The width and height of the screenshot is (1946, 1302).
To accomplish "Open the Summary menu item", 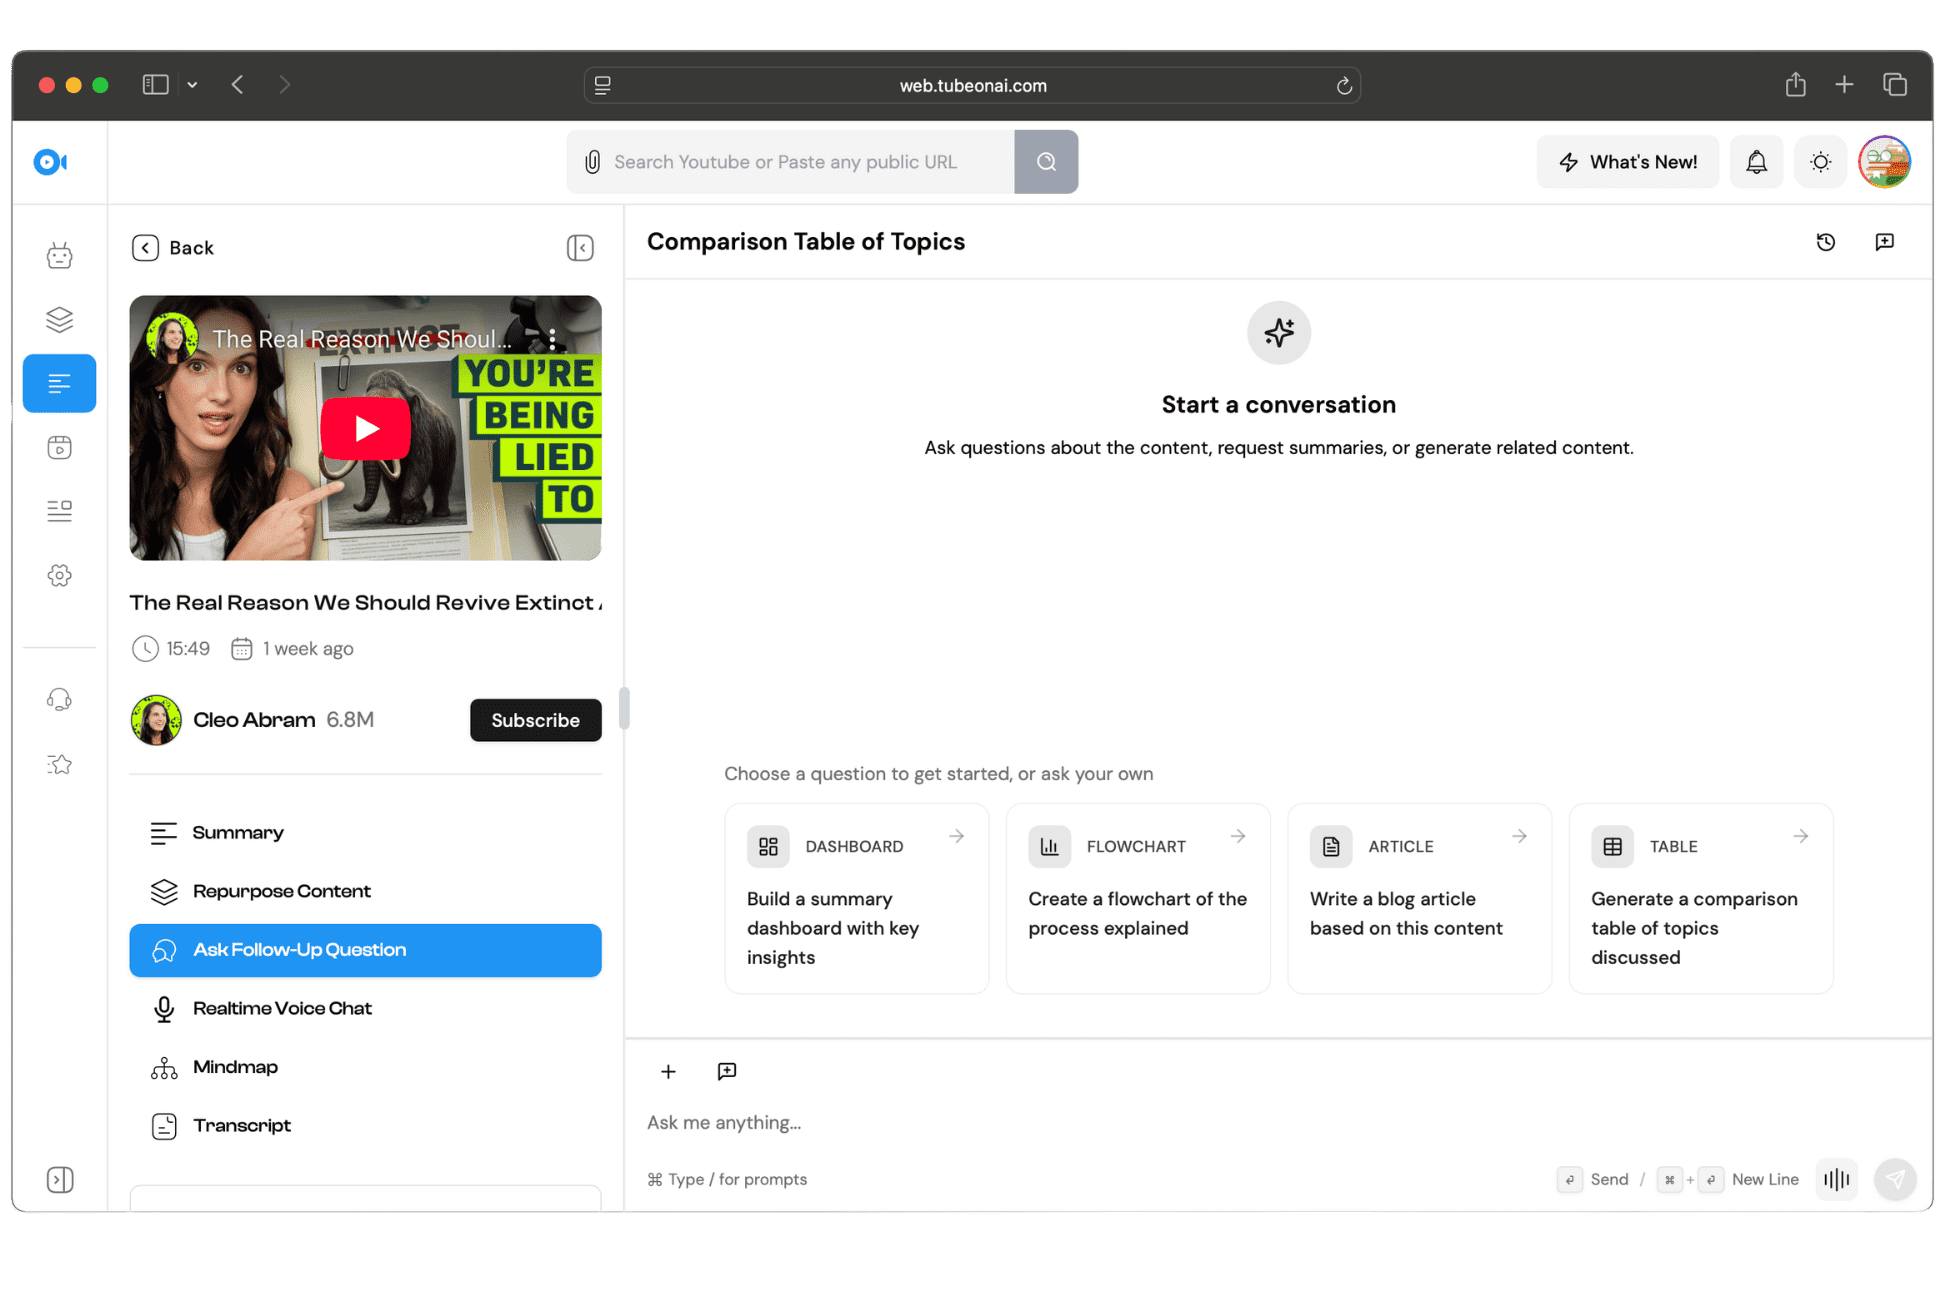I will click(x=365, y=833).
